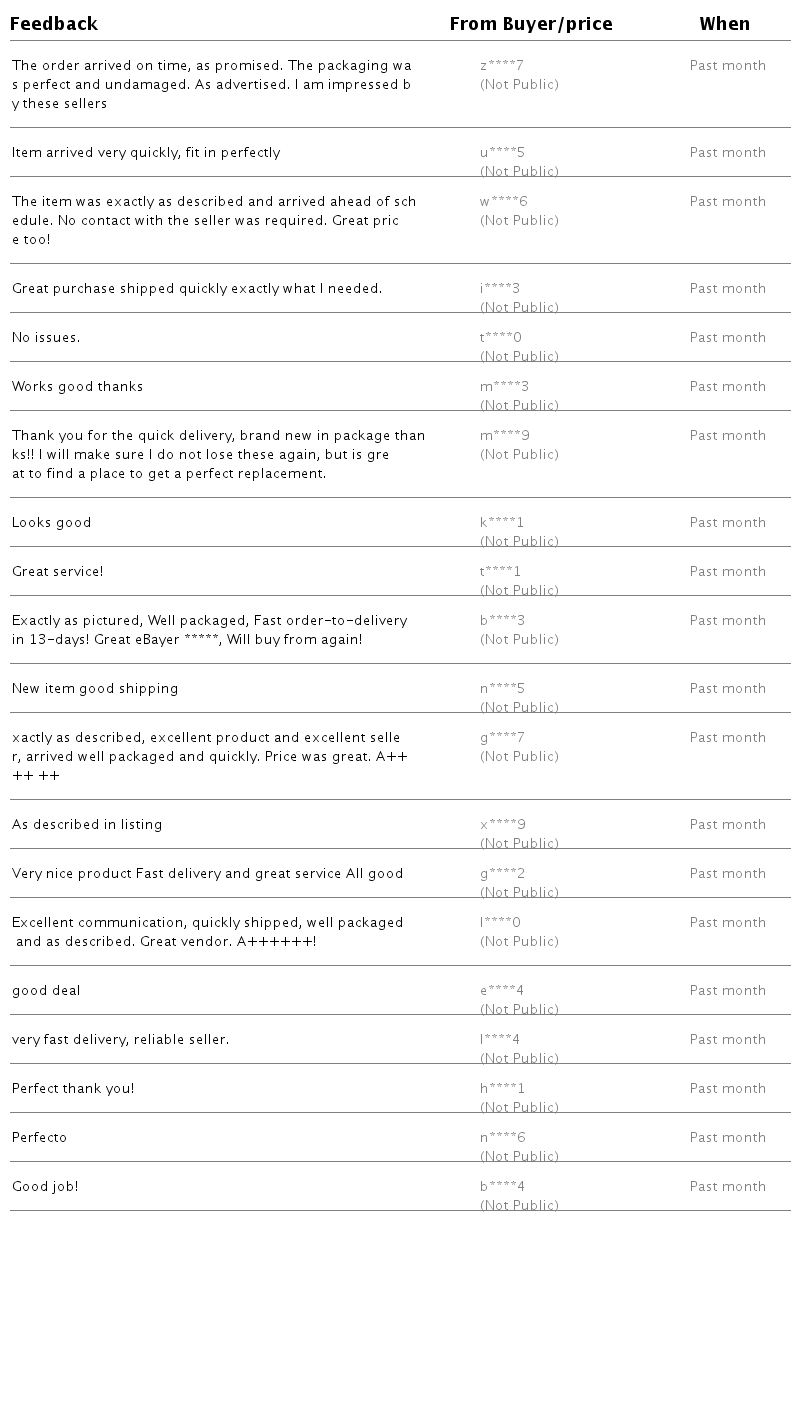Screen dimensions: 800x1424
Task: Click buyer w****6 username
Action: point(503,202)
